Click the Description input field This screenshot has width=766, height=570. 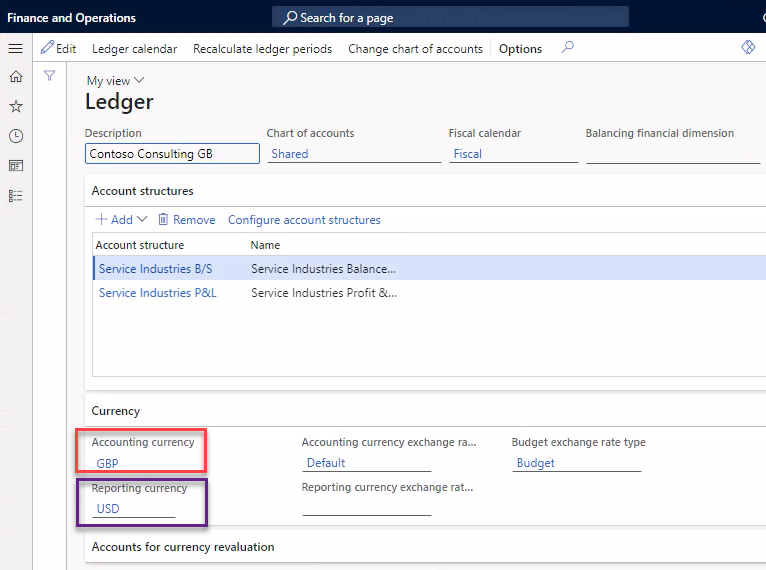click(172, 154)
